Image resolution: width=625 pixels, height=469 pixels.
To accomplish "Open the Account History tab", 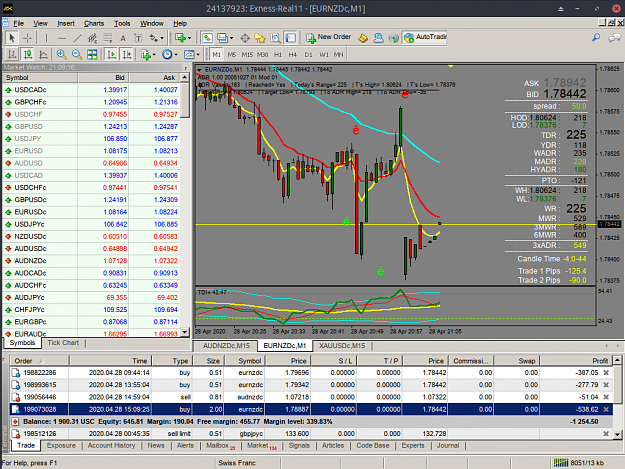I will [111, 445].
